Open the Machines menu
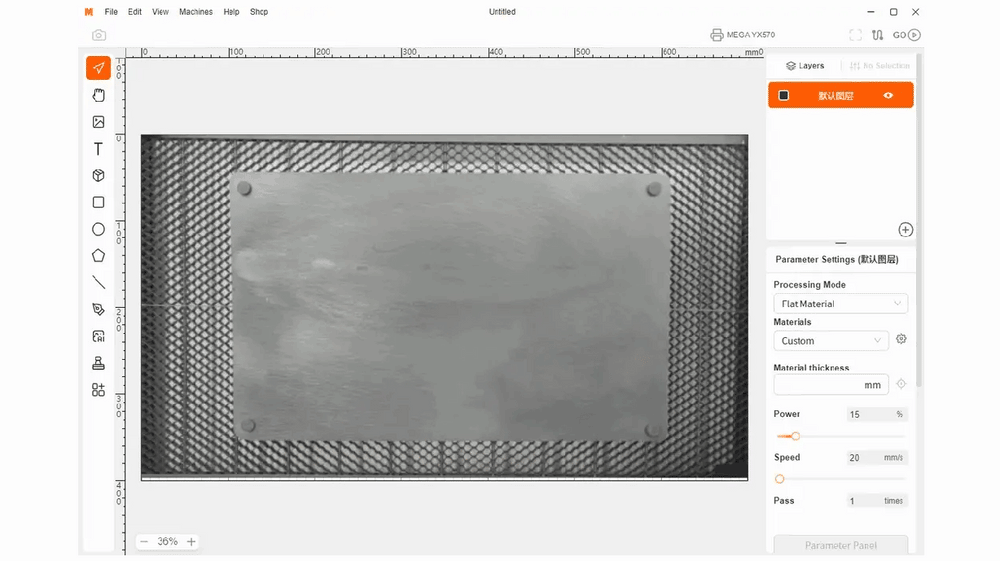The image size is (1000, 561). click(196, 12)
